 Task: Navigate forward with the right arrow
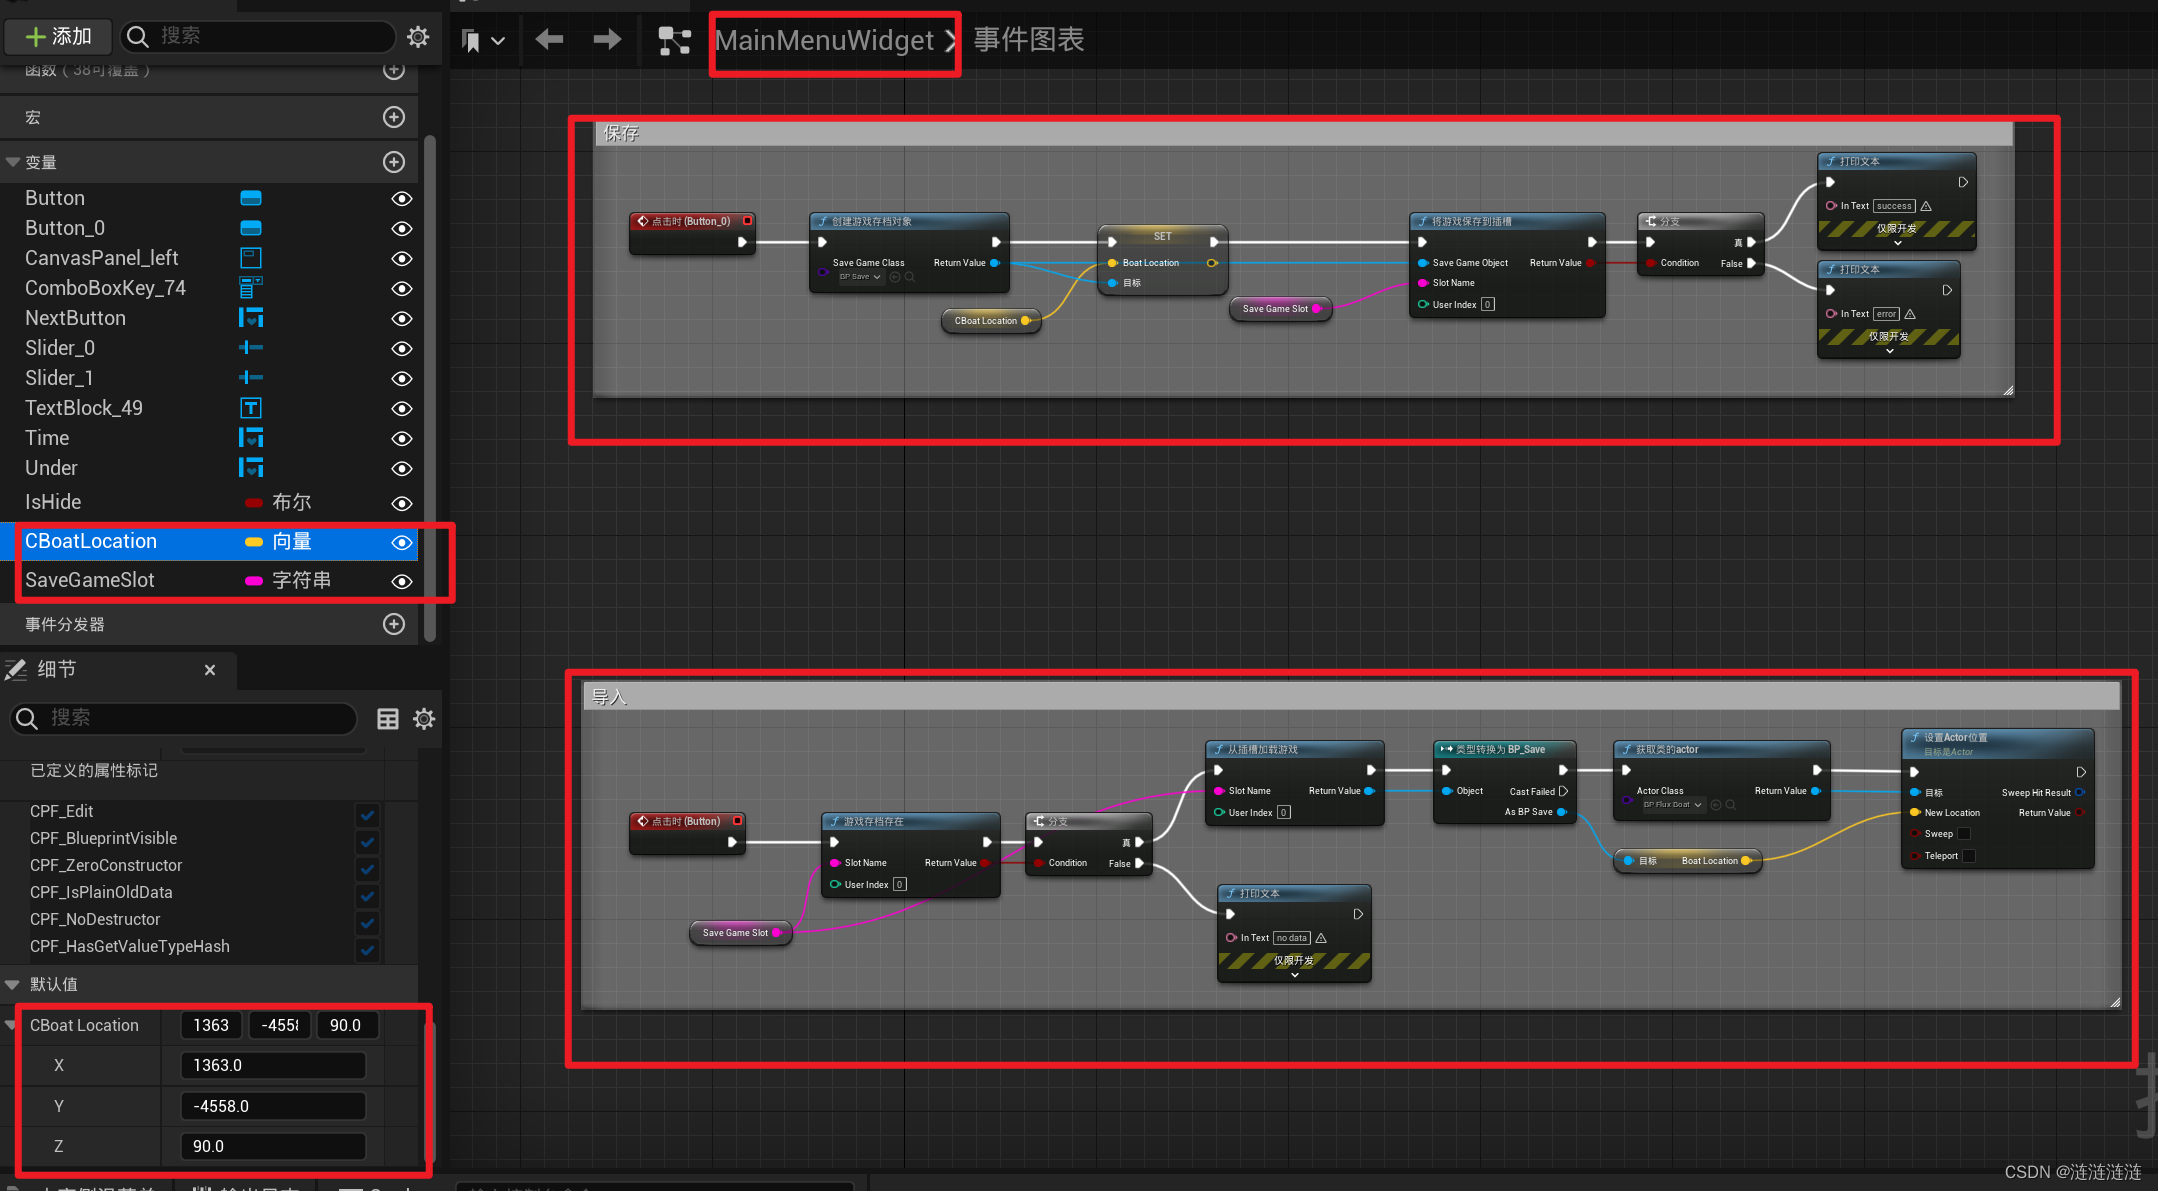(x=607, y=40)
